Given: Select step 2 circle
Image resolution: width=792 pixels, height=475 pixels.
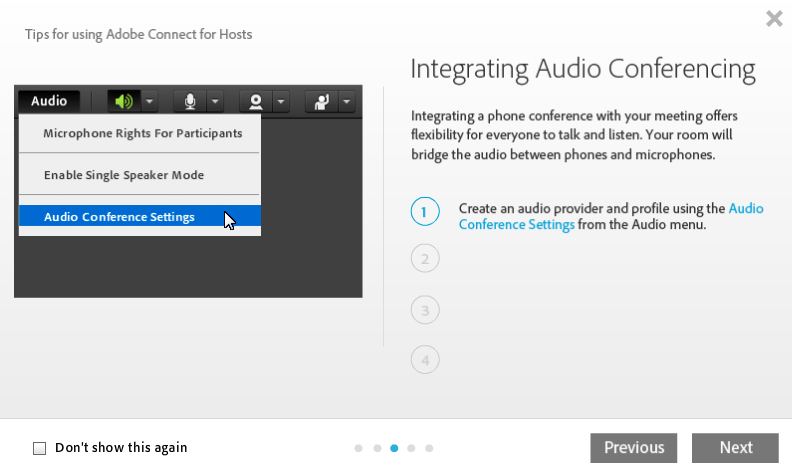Looking at the screenshot, I should click(x=425, y=259).
